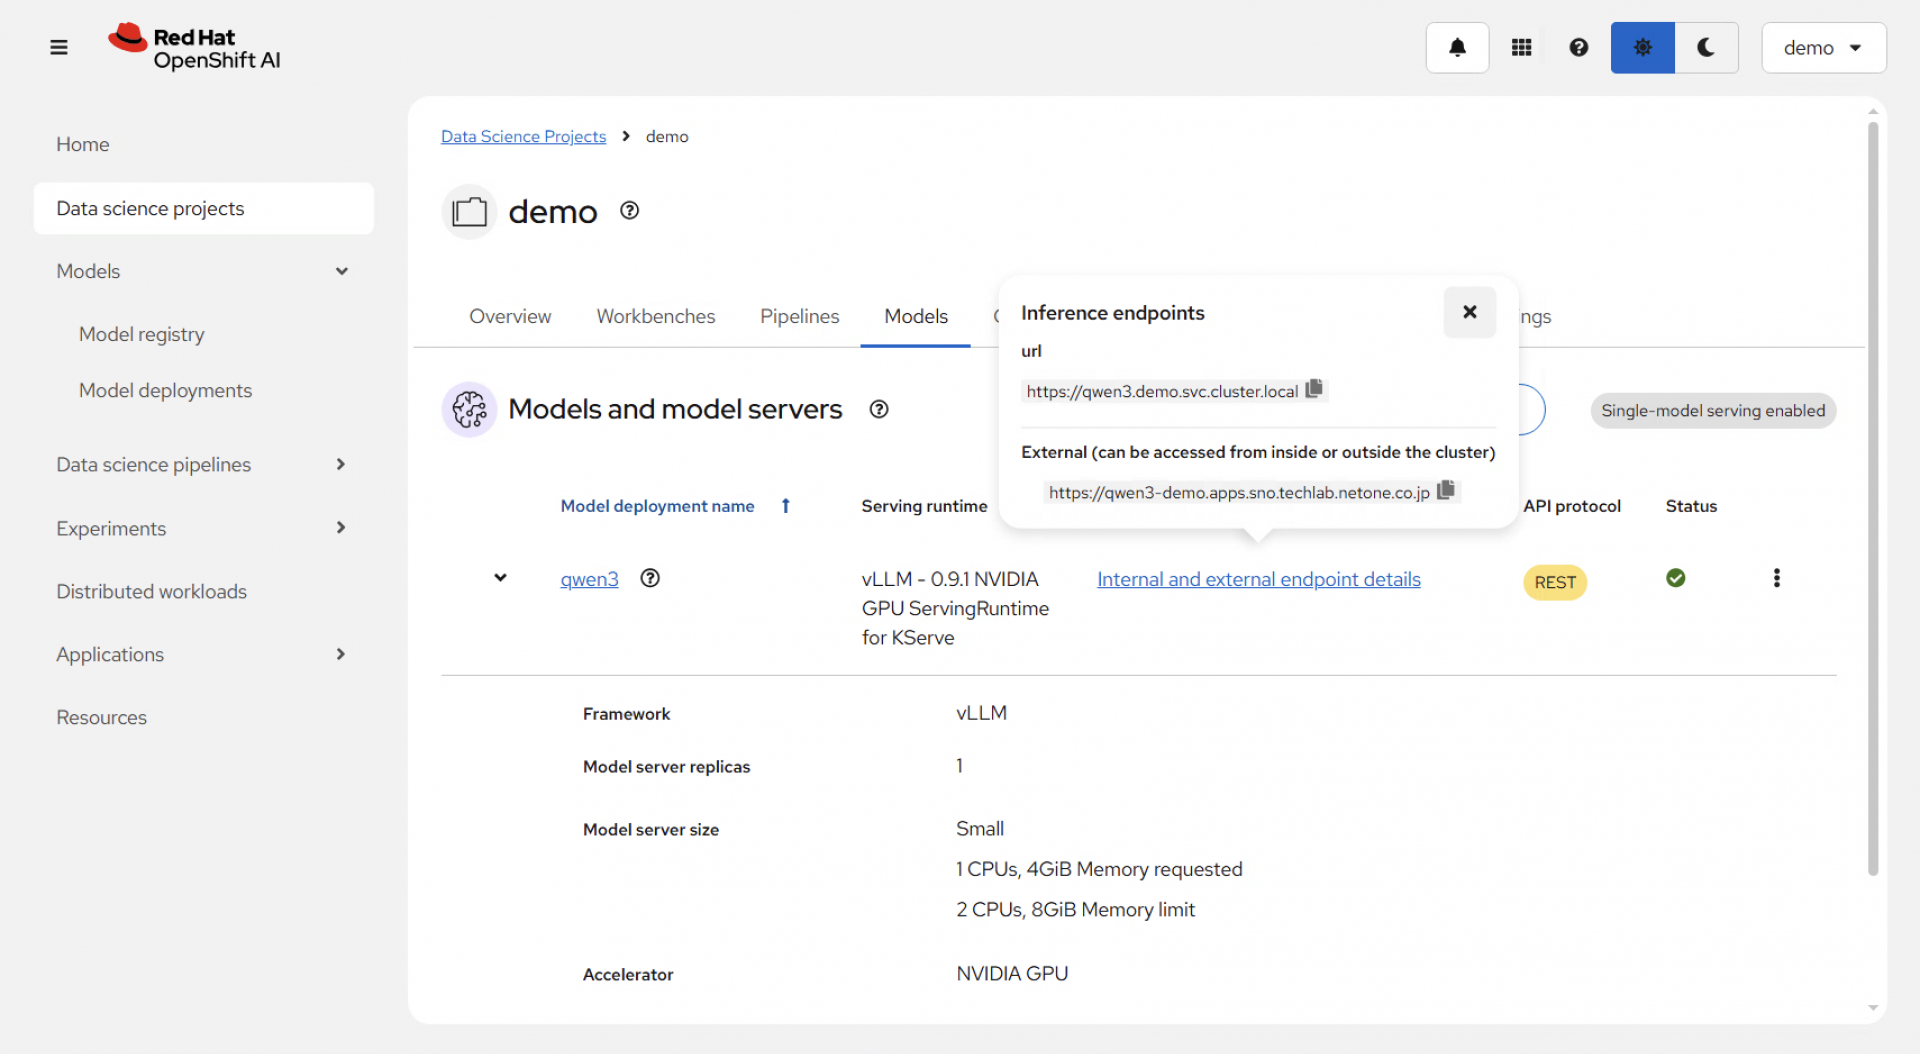Click the REST protocol badge

click(1554, 582)
